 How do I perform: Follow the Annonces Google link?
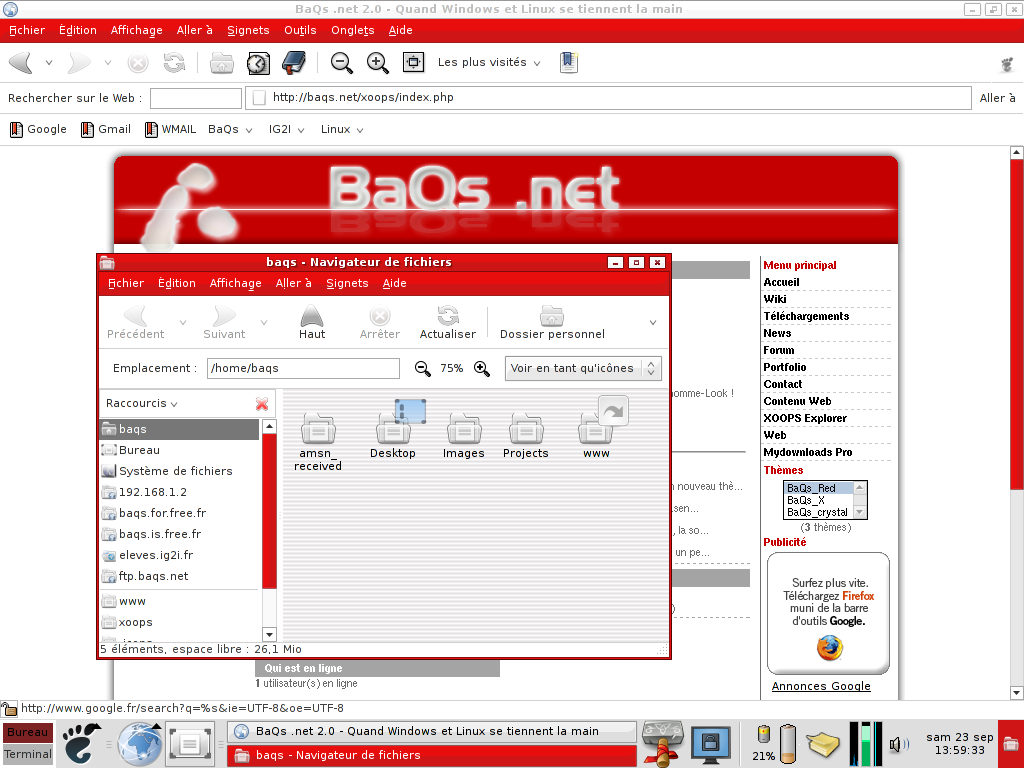[821, 686]
